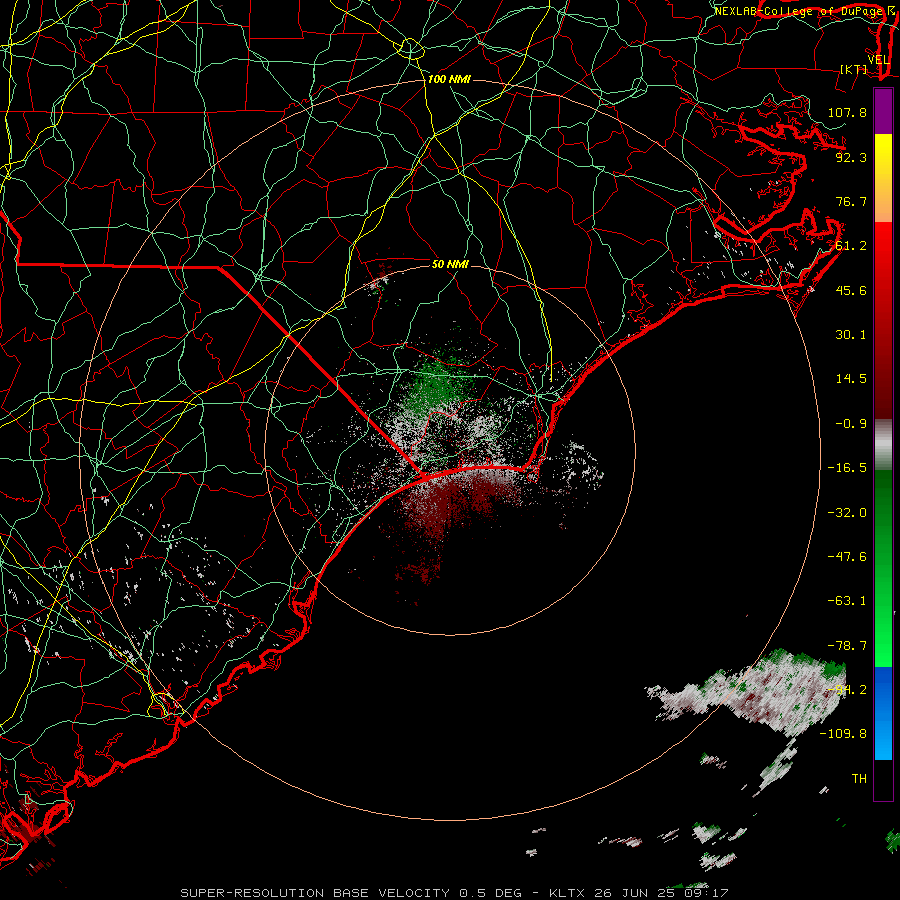The width and height of the screenshot is (900, 900).
Task: Click the blue segment of color scale
Action: pyautogui.click(x=883, y=713)
